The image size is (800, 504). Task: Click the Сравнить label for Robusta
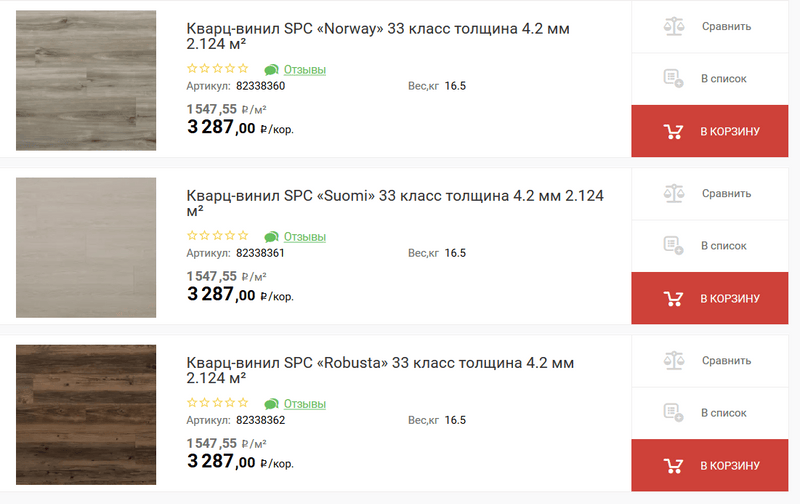[726, 360]
